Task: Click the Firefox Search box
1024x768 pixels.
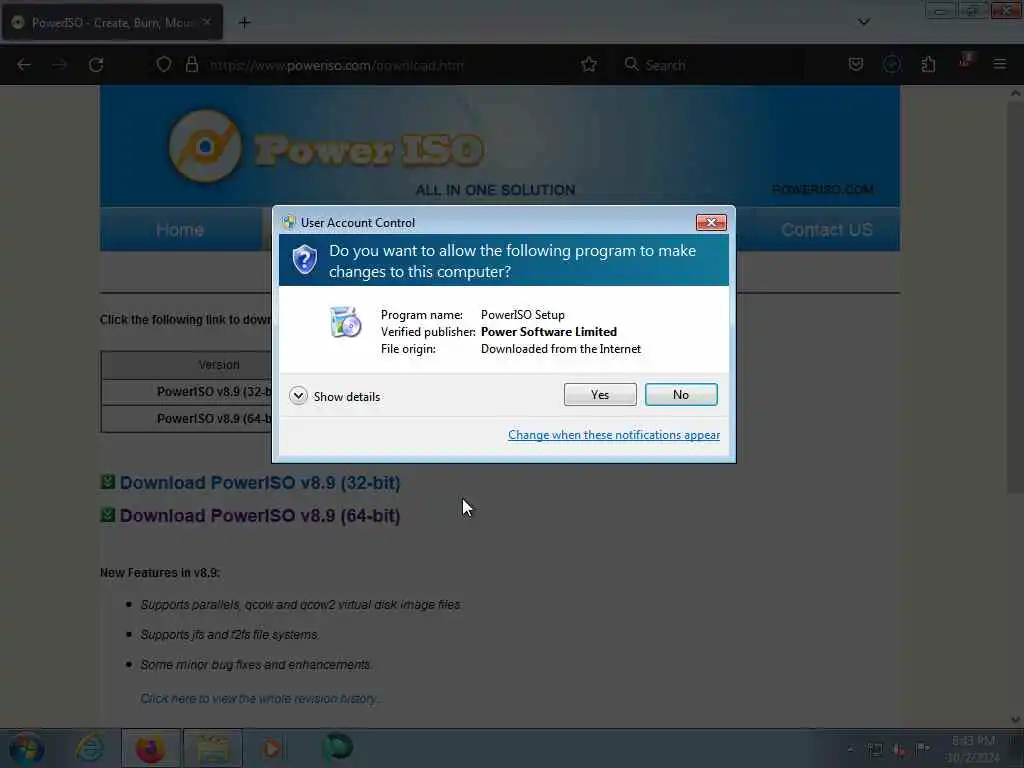Action: click(712, 65)
